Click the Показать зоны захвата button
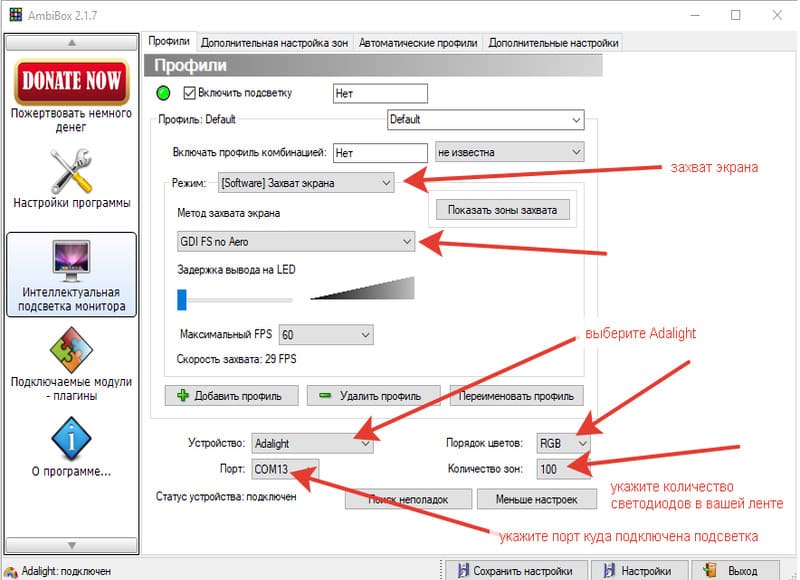Viewport: 800px width, 580px height. [x=503, y=210]
